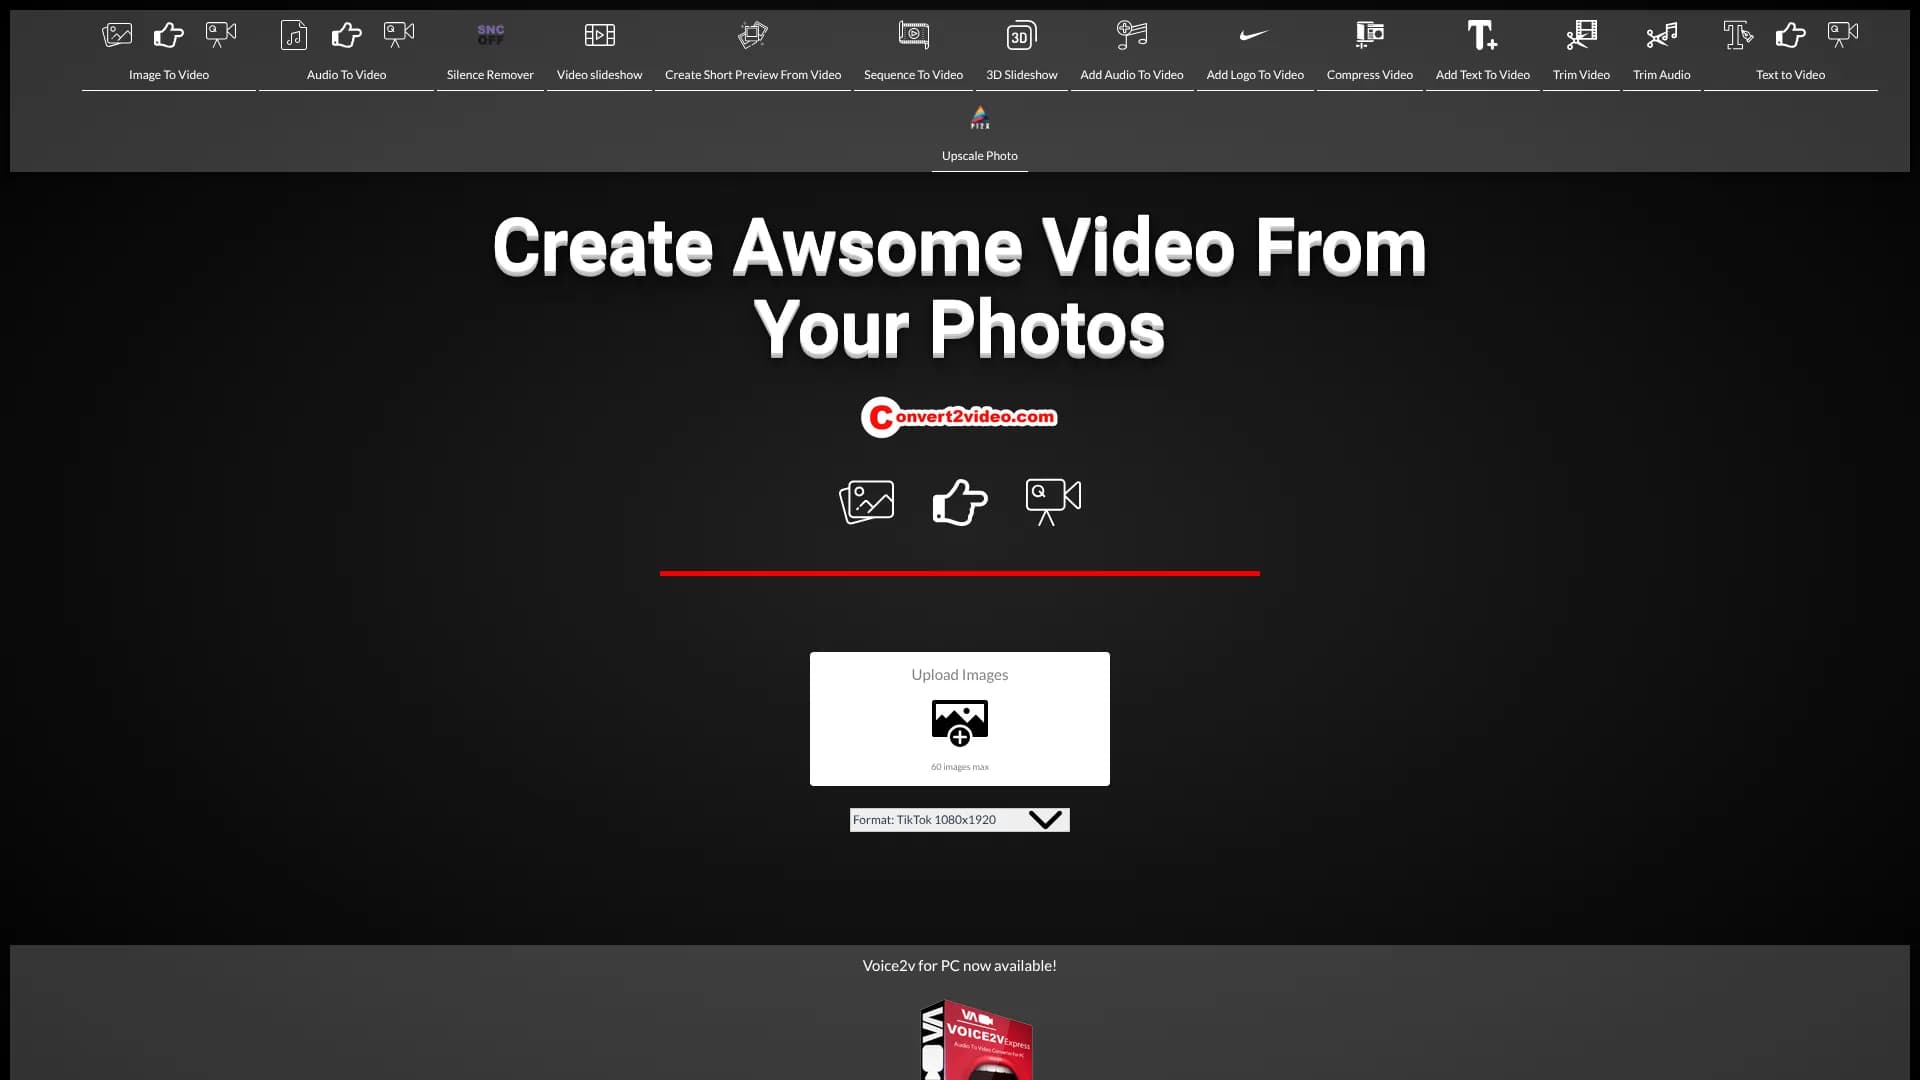
Task: Select the Add Logo To Video tool
Action: (1255, 50)
